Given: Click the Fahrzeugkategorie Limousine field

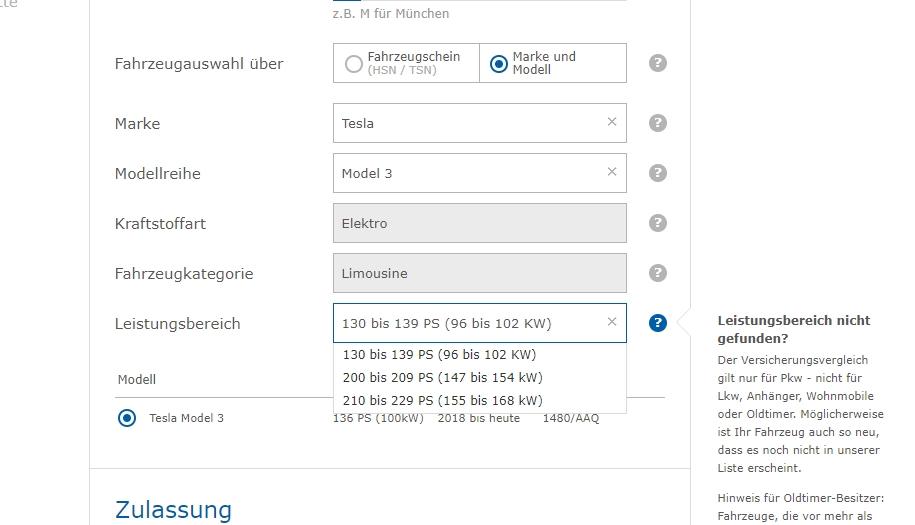Looking at the screenshot, I should (x=480, y=273).
